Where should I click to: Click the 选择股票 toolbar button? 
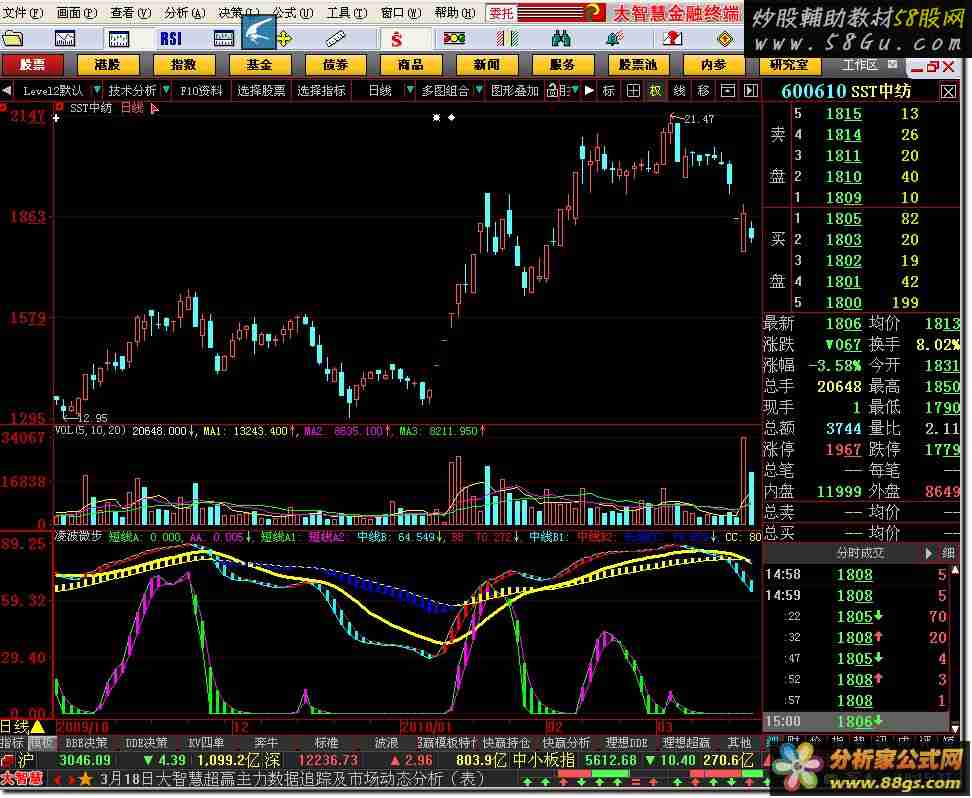261,91
